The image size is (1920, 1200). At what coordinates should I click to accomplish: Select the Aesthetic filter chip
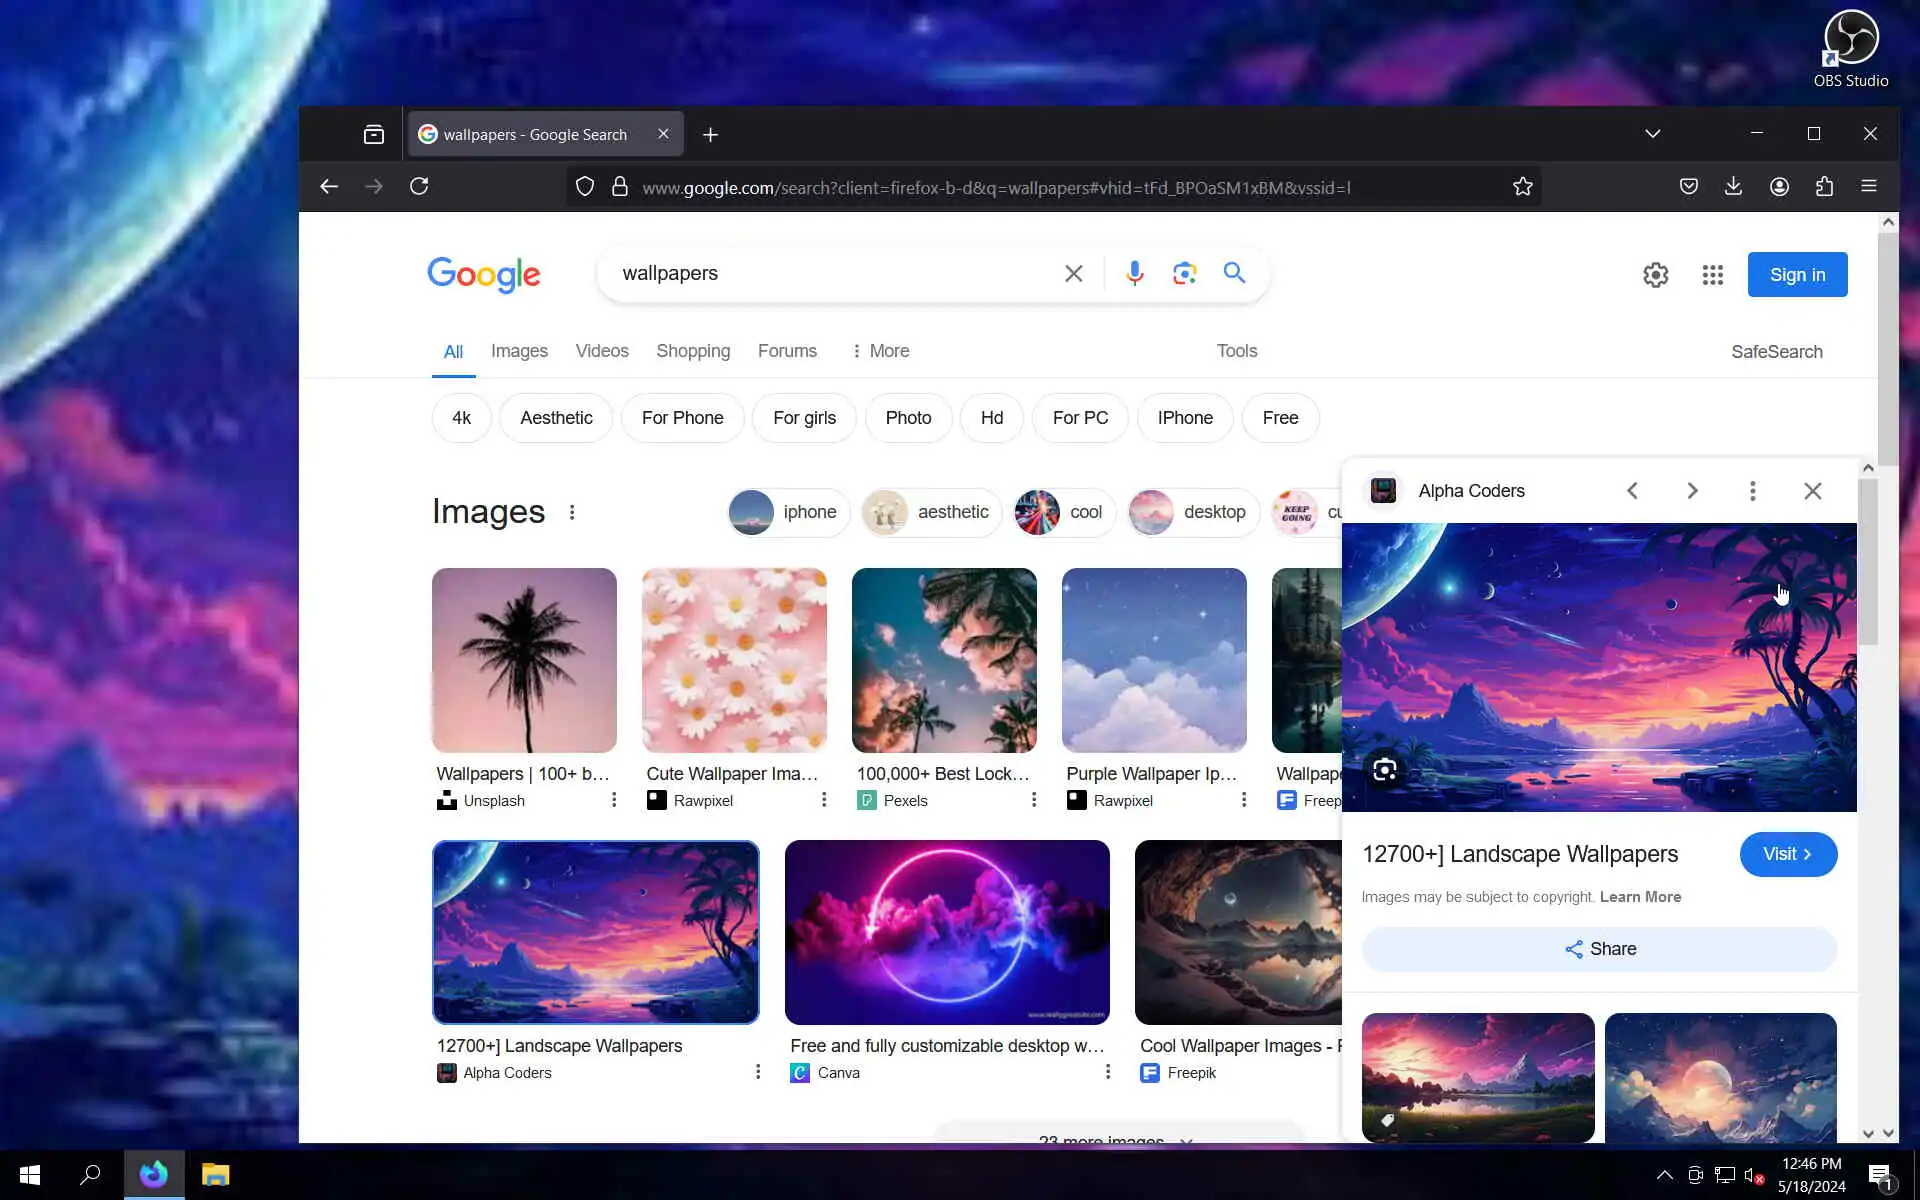point(556,418)
